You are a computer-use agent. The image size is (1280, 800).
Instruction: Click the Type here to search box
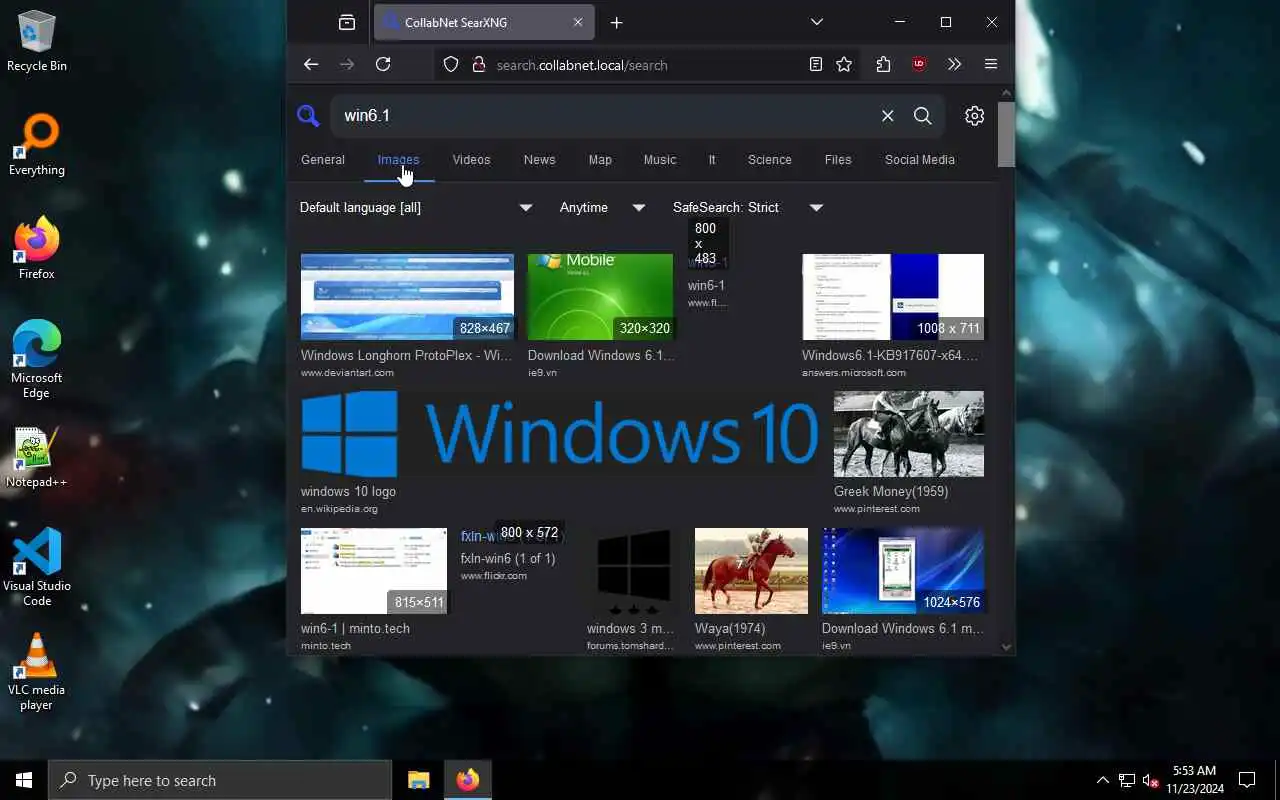[x=220, y=780]
